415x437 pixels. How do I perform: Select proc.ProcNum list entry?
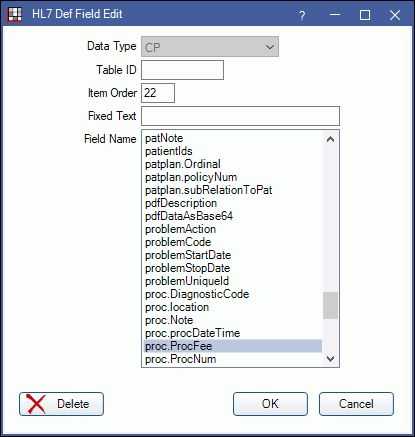pos(233,359)
